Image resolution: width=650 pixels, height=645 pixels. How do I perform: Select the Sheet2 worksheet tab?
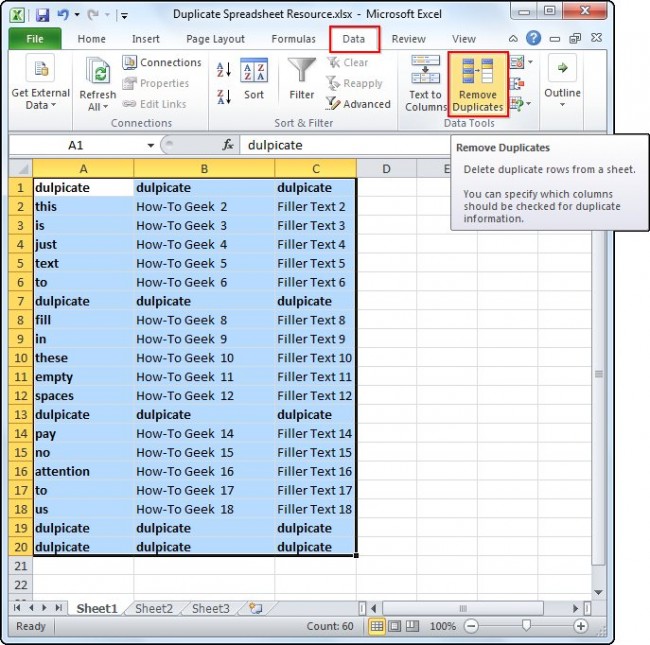pos(153,609)
